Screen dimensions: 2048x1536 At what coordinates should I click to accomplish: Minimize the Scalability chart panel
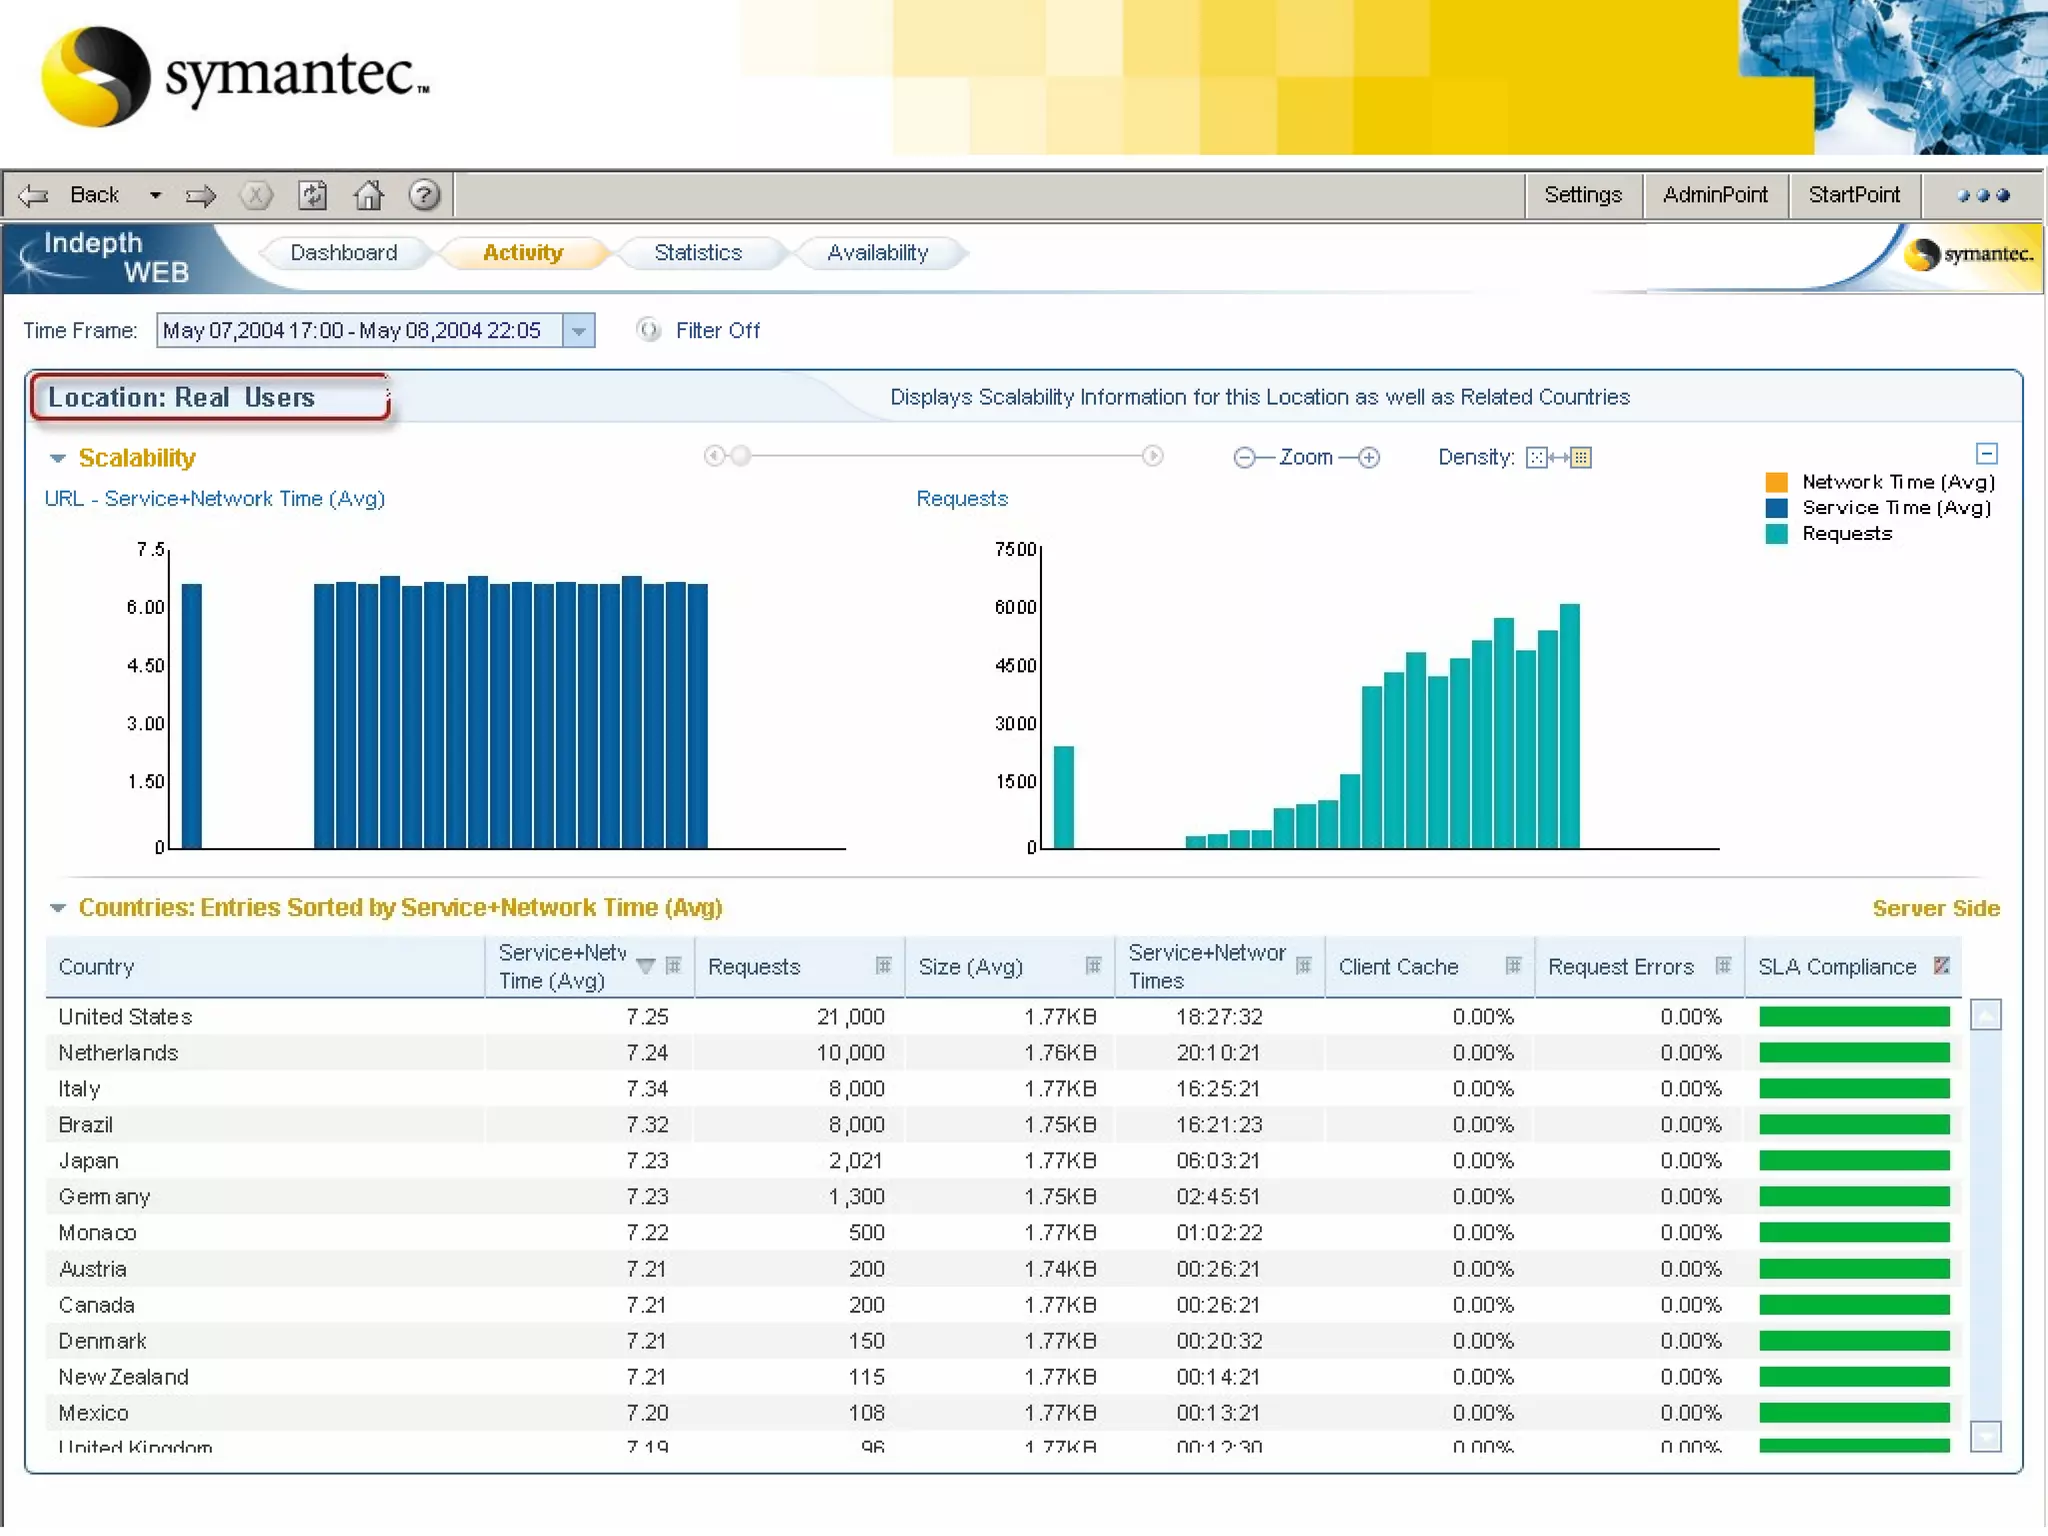1986,453
